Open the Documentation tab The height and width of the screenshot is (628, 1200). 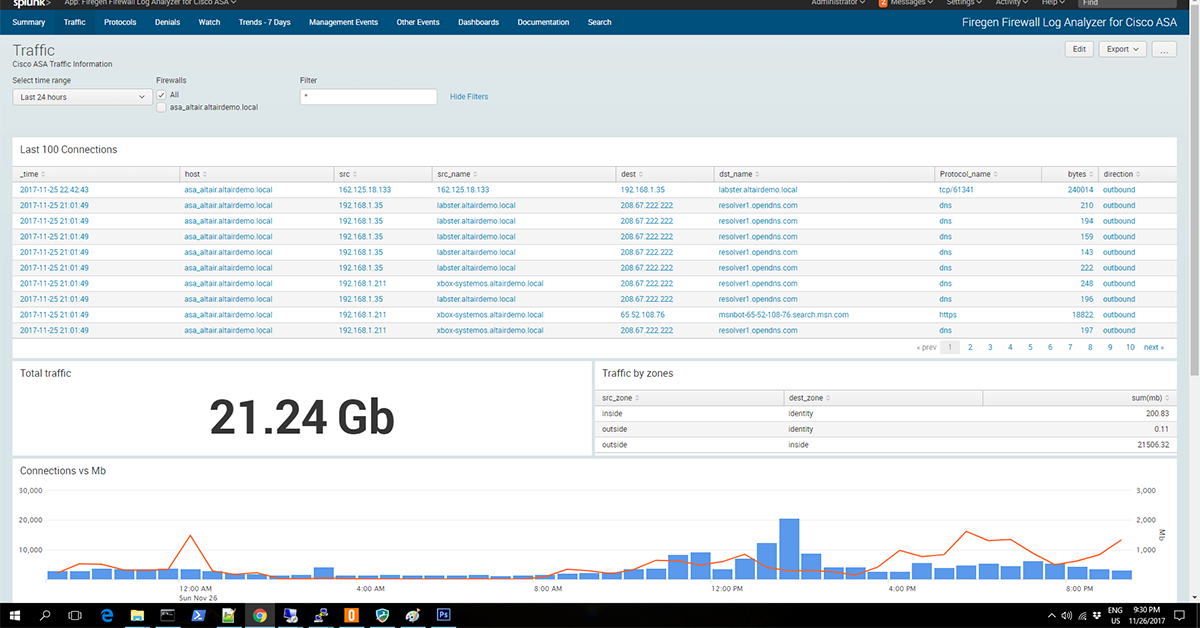pyautogui.click(x=544, y=22)
